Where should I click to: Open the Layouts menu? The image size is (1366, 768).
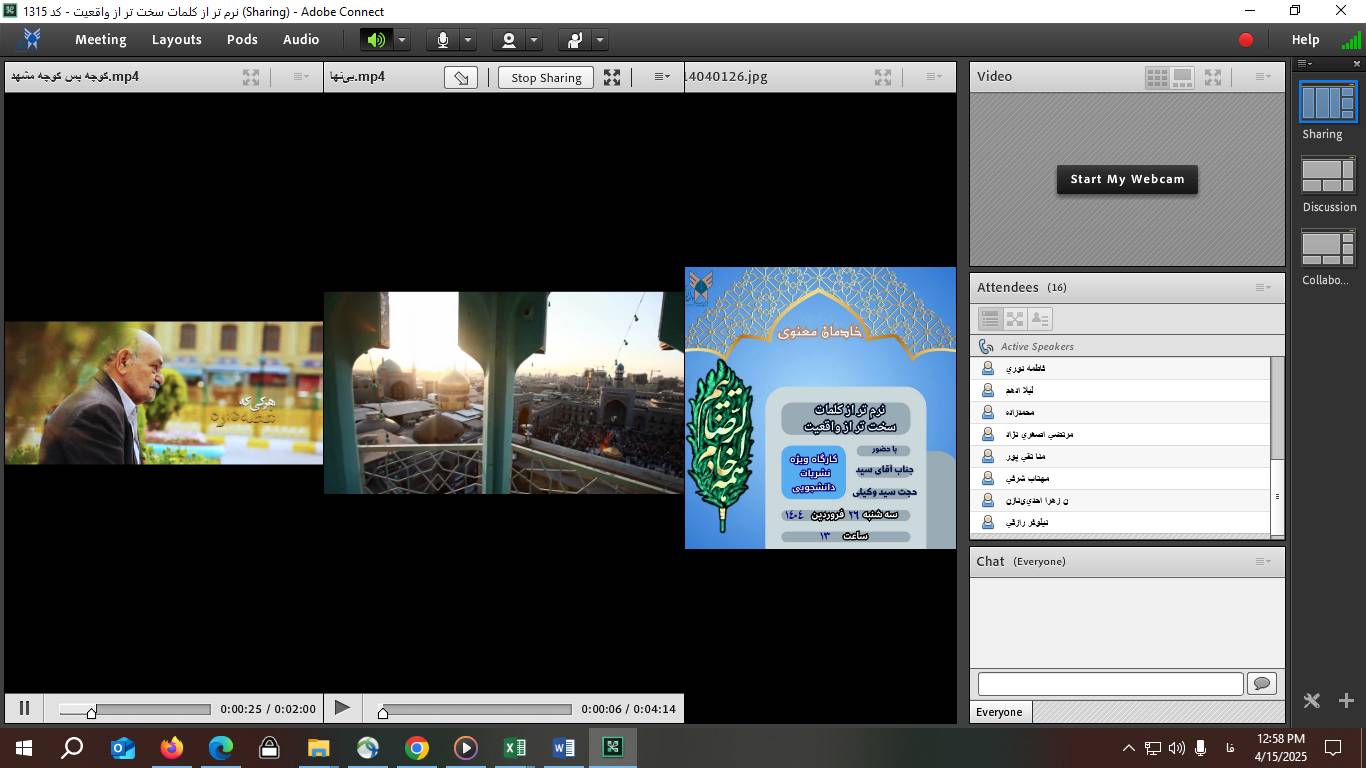point(176,40)
